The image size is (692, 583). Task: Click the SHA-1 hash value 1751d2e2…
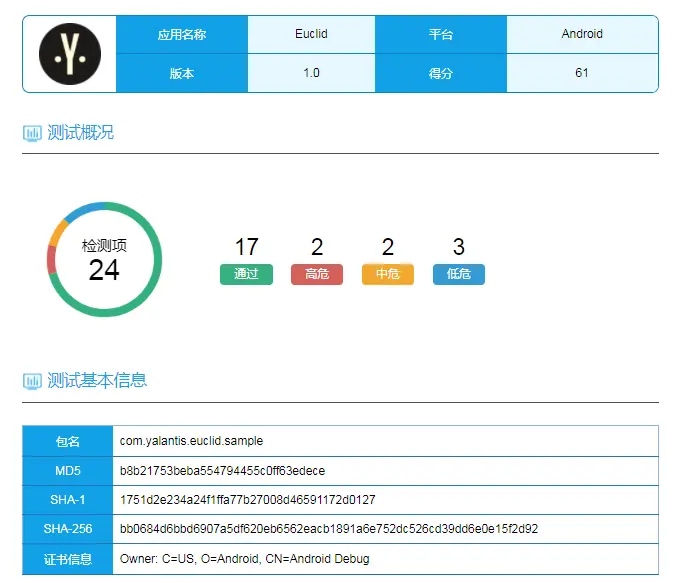pos(248,500)
